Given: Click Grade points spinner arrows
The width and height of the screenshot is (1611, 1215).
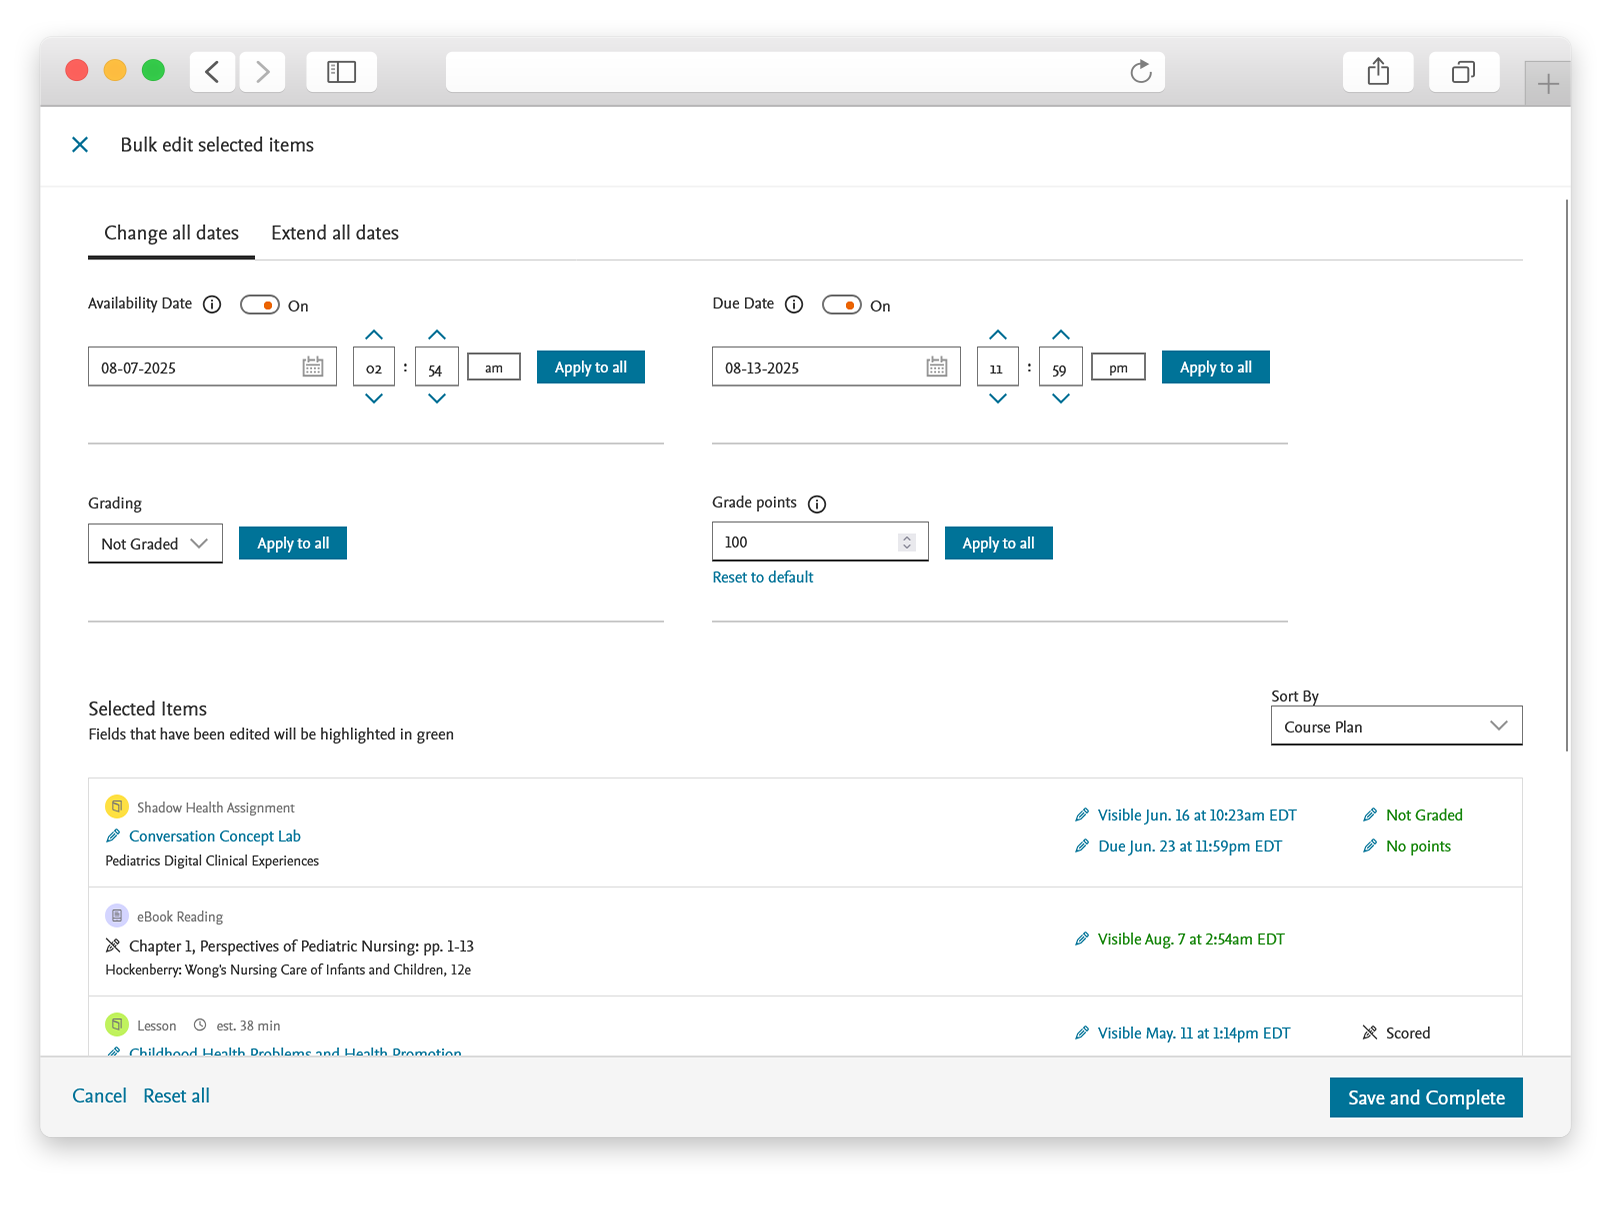Looking at the screenshot, I should pyautogui.click(x=907, y=542).
